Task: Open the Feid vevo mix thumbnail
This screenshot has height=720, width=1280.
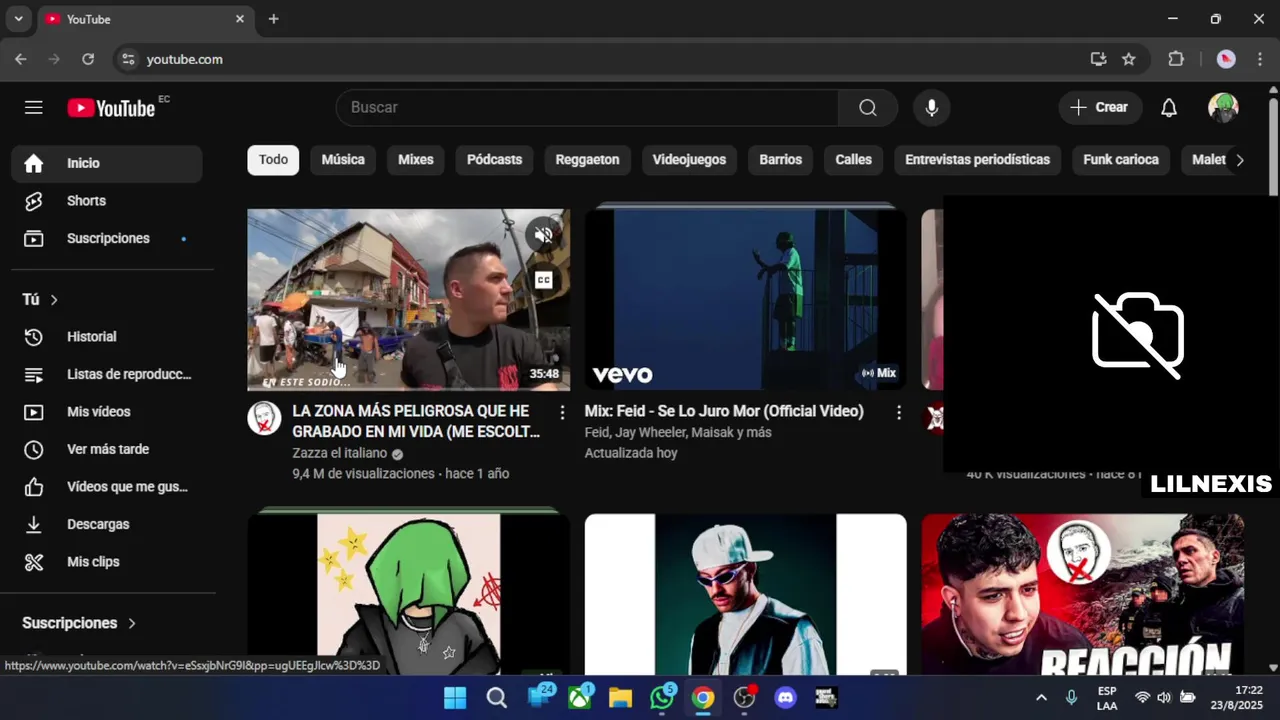Action: [x=745, y=299]
